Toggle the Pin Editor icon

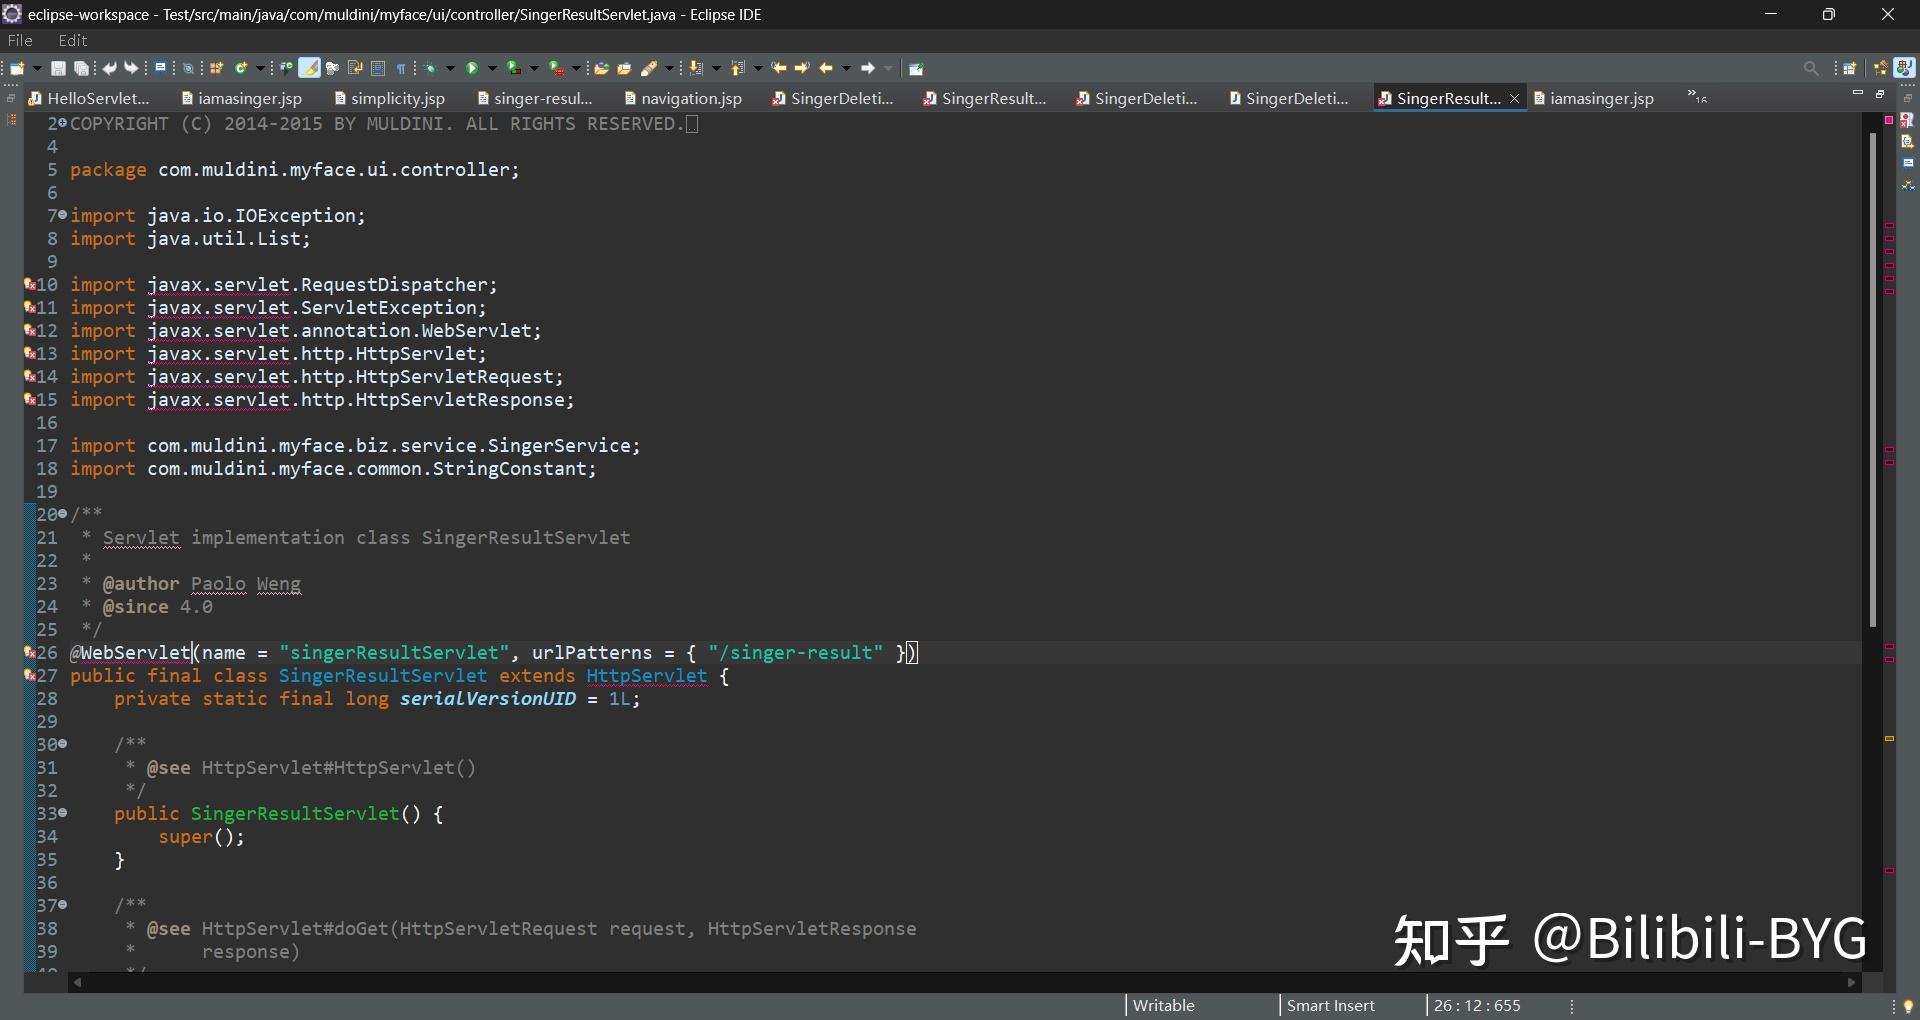tap(916, 68)
